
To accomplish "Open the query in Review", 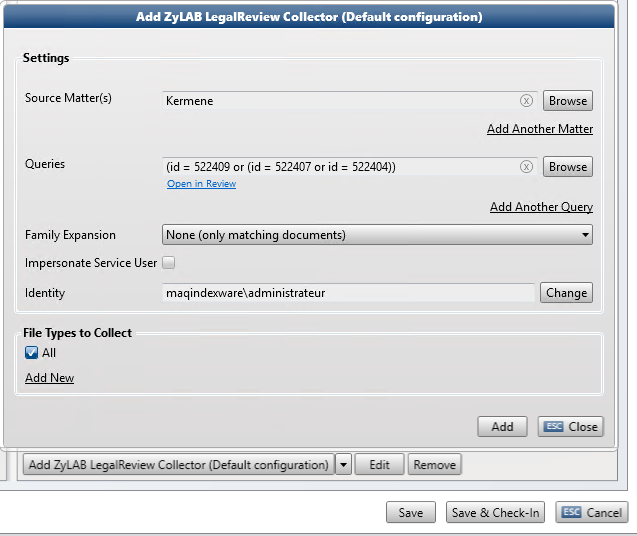I will pyautogui.click(x=201, y=184).
